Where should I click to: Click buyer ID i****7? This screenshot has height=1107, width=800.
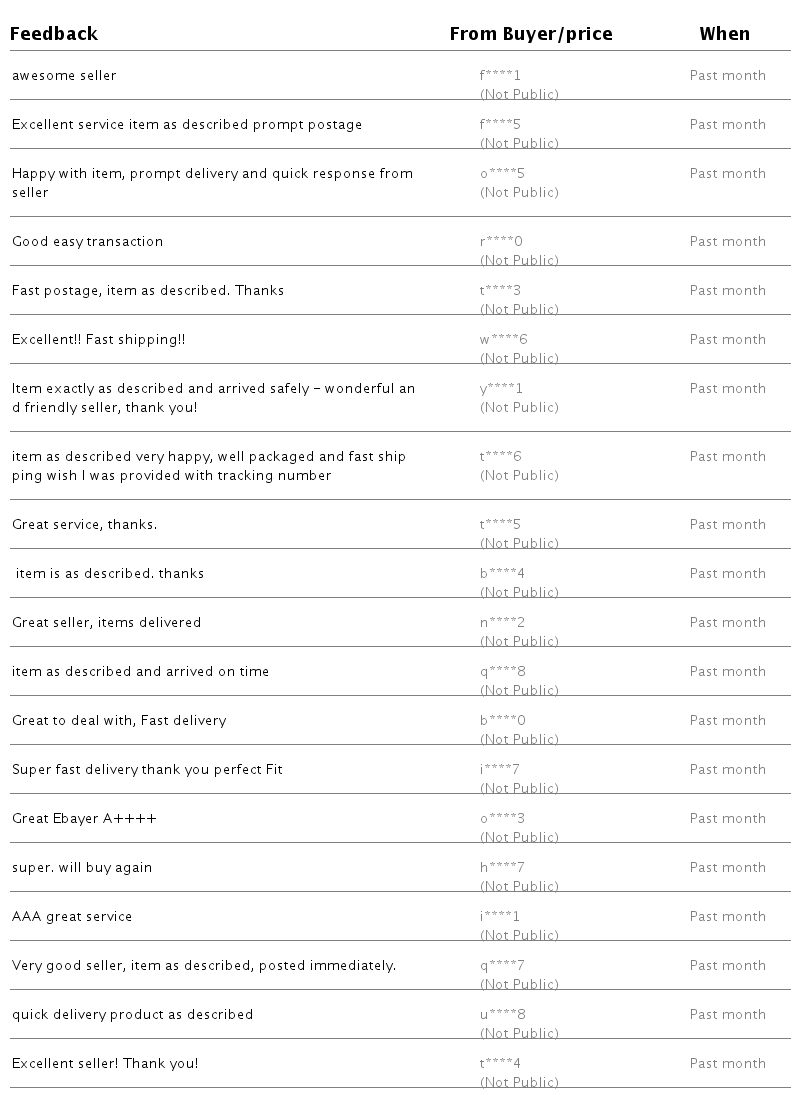coord(499,770)
